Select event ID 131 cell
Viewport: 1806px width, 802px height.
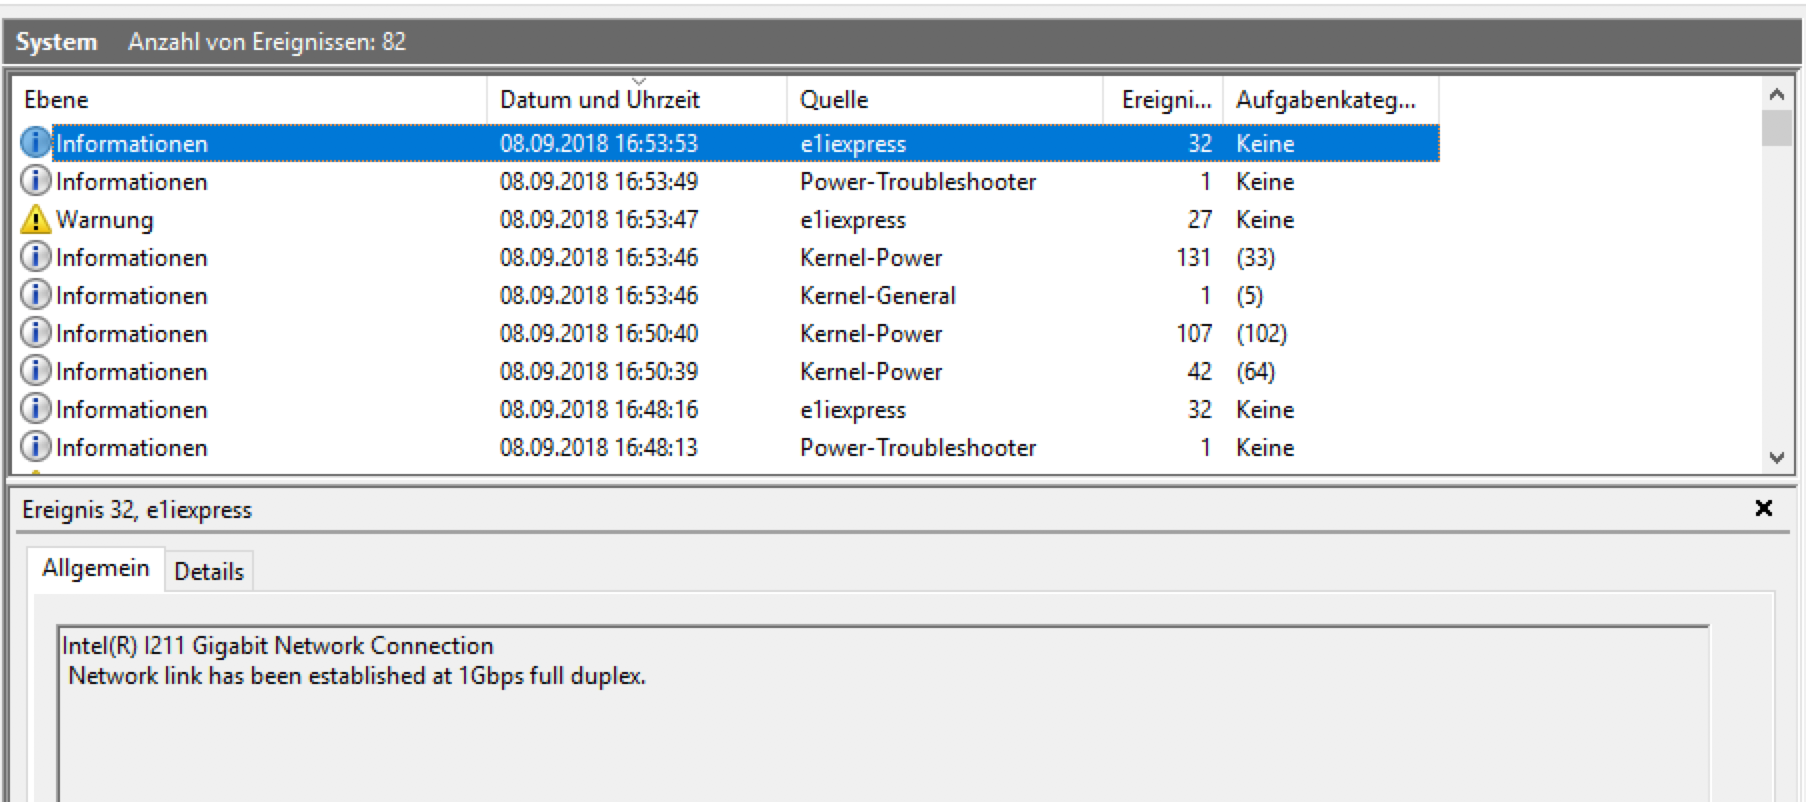click(1194, 257)
